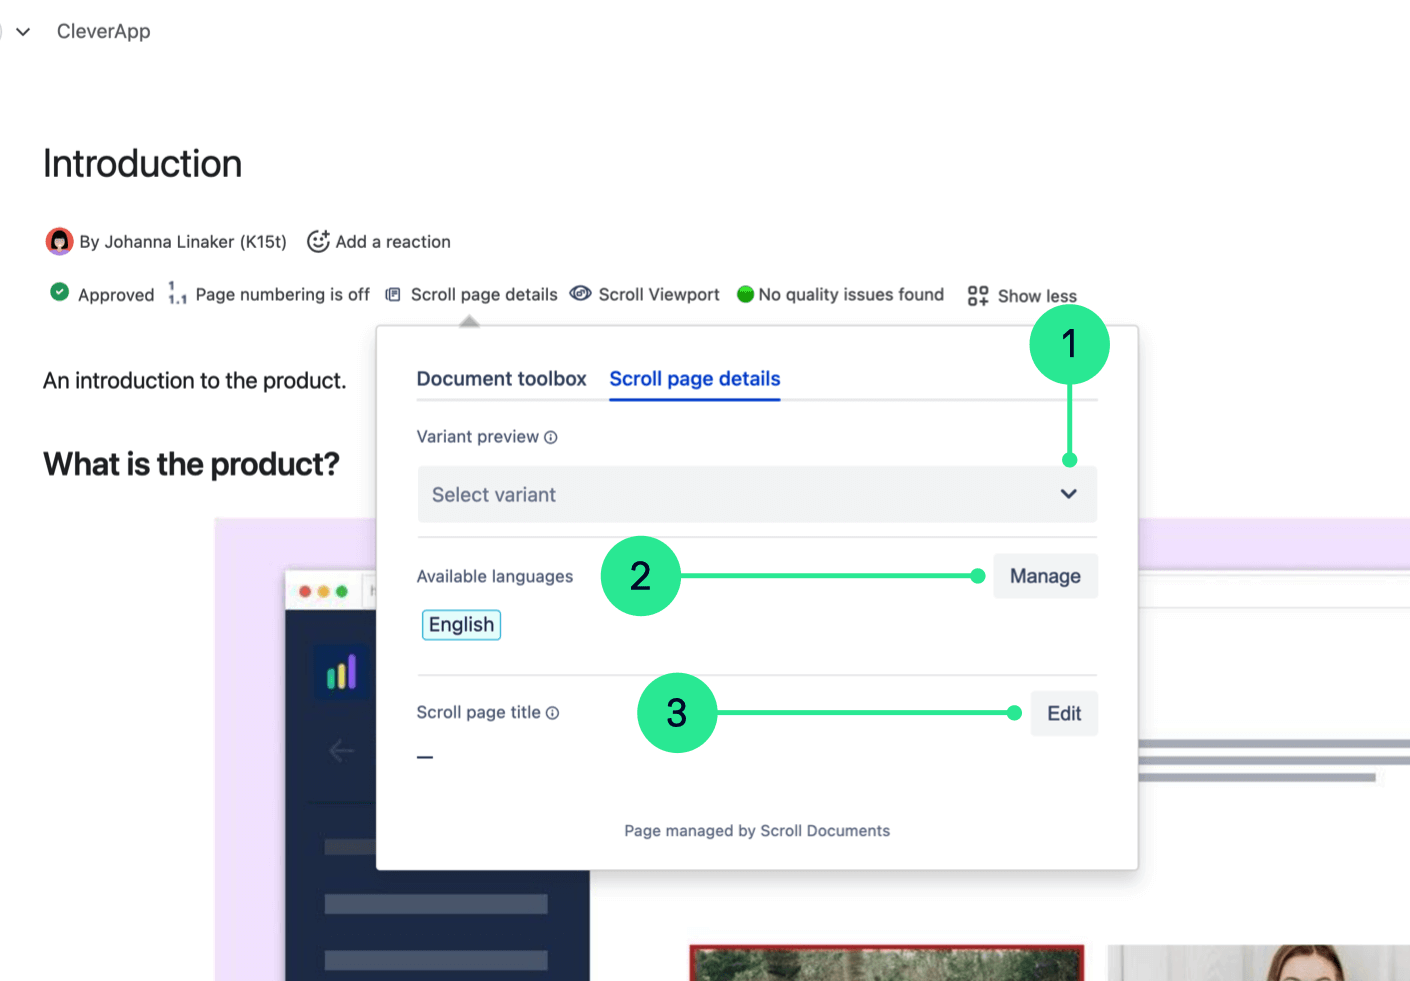
Task: Click the English language tag
Action: click(461, 624)
